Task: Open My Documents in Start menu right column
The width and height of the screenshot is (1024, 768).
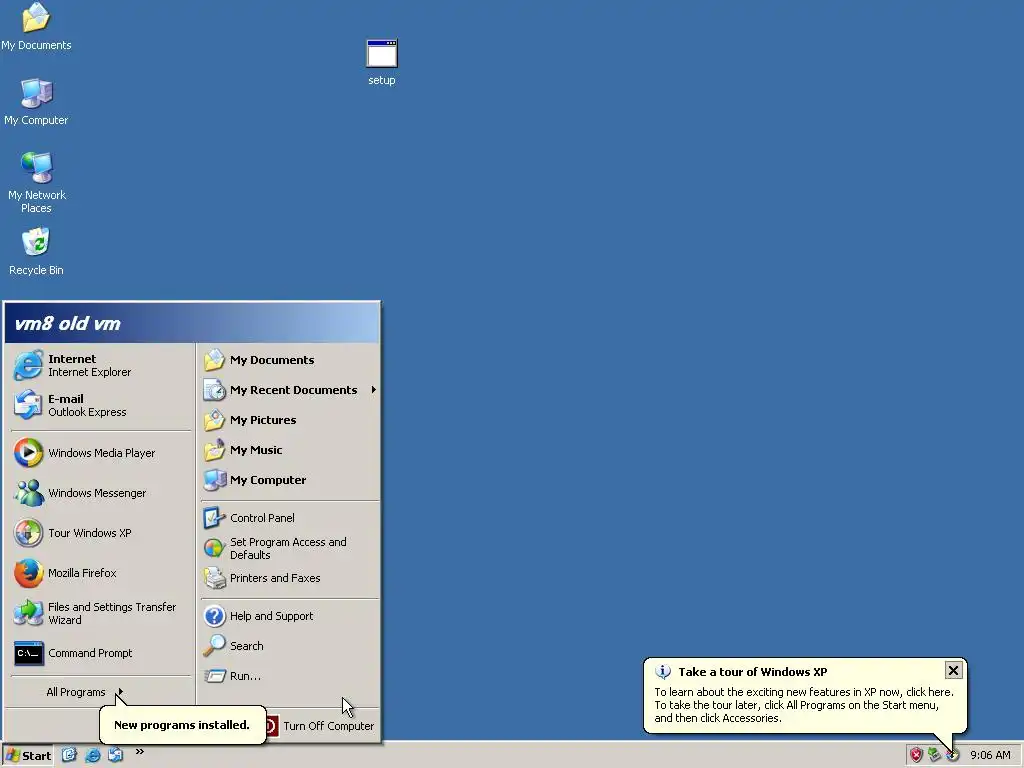Action: click(x=289, y=360)
